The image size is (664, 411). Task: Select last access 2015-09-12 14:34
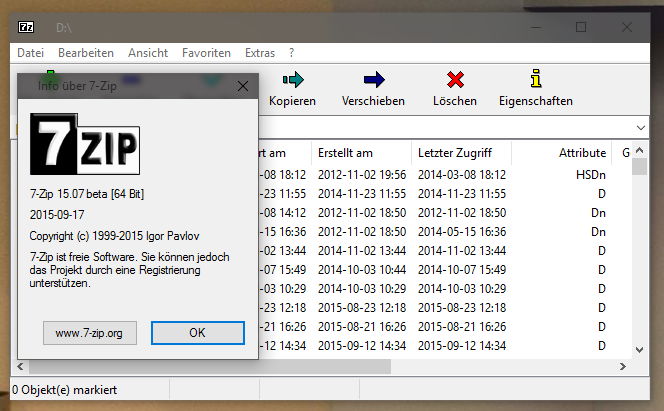(x=462, y=346)
